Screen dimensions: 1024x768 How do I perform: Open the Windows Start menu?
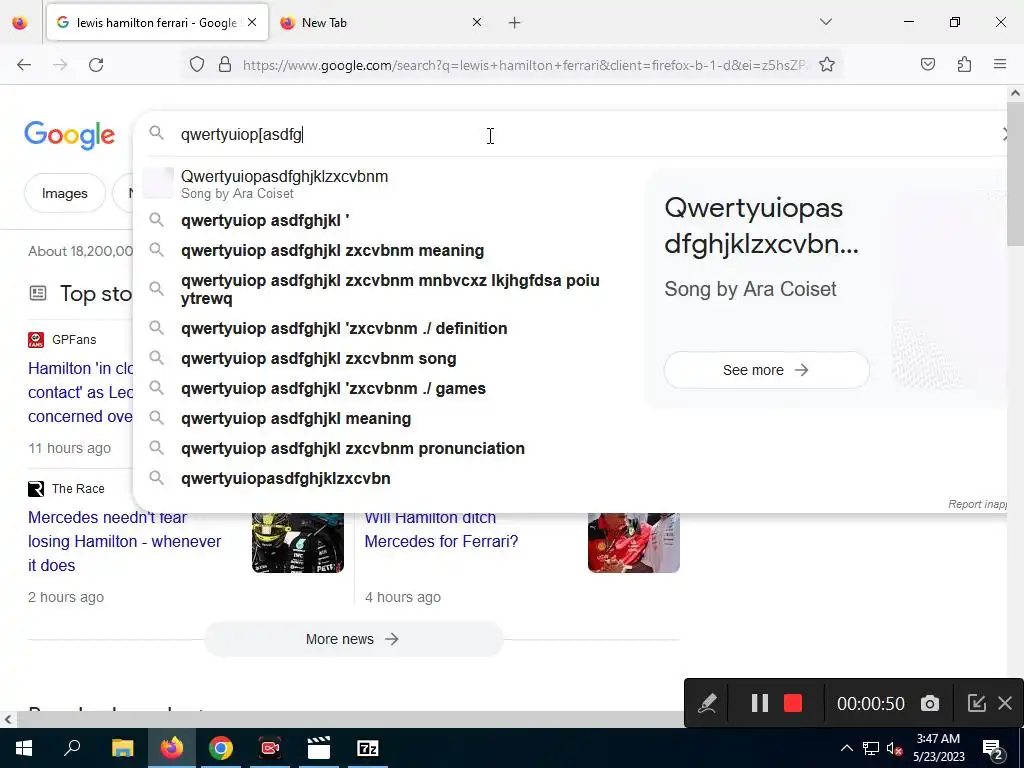[24, 748]
